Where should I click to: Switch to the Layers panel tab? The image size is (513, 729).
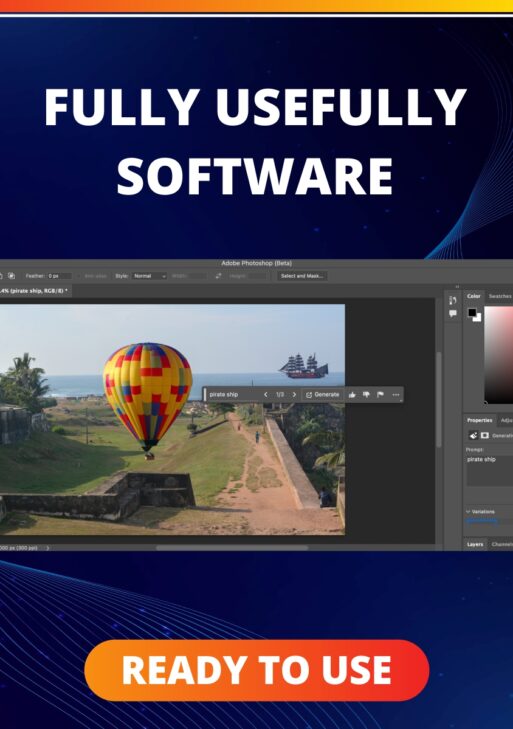click(475, 544)
